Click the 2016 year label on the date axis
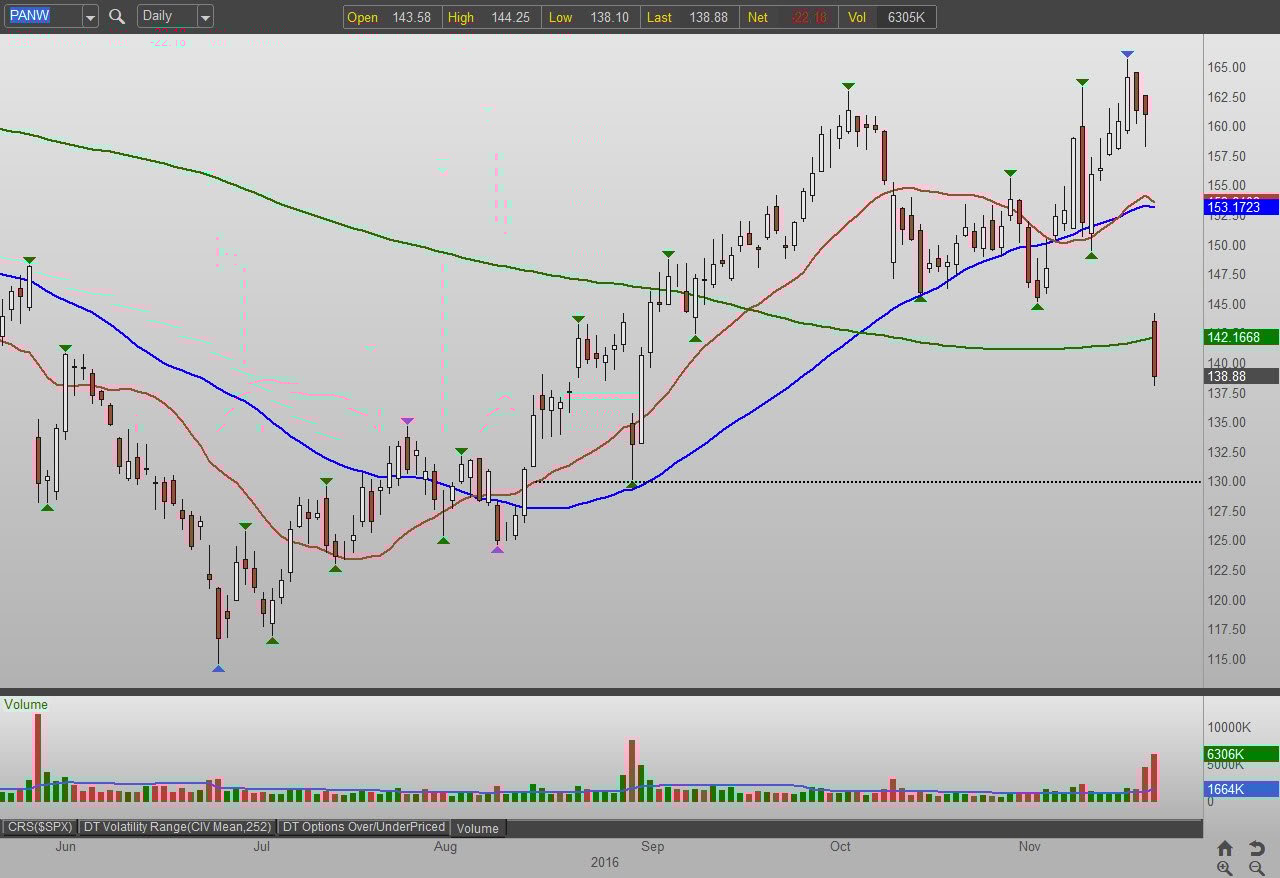 pos(604,862)
